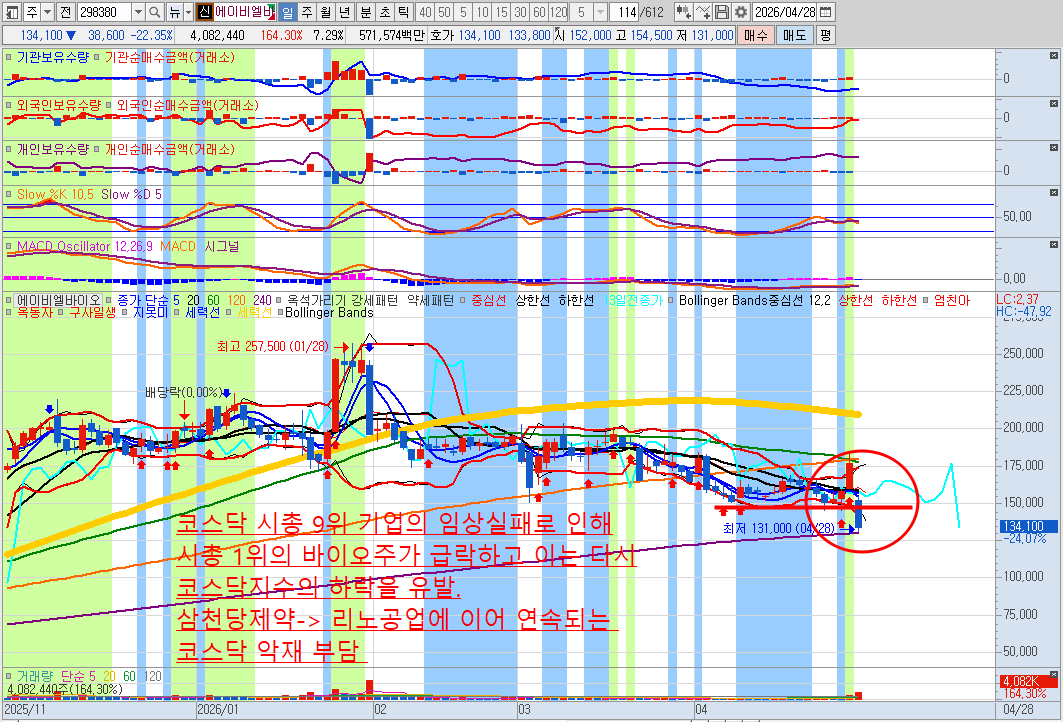This screenshot has height=722, width=1063.
Task: Click the add candle indicator icon
Action: pos(683,12)
